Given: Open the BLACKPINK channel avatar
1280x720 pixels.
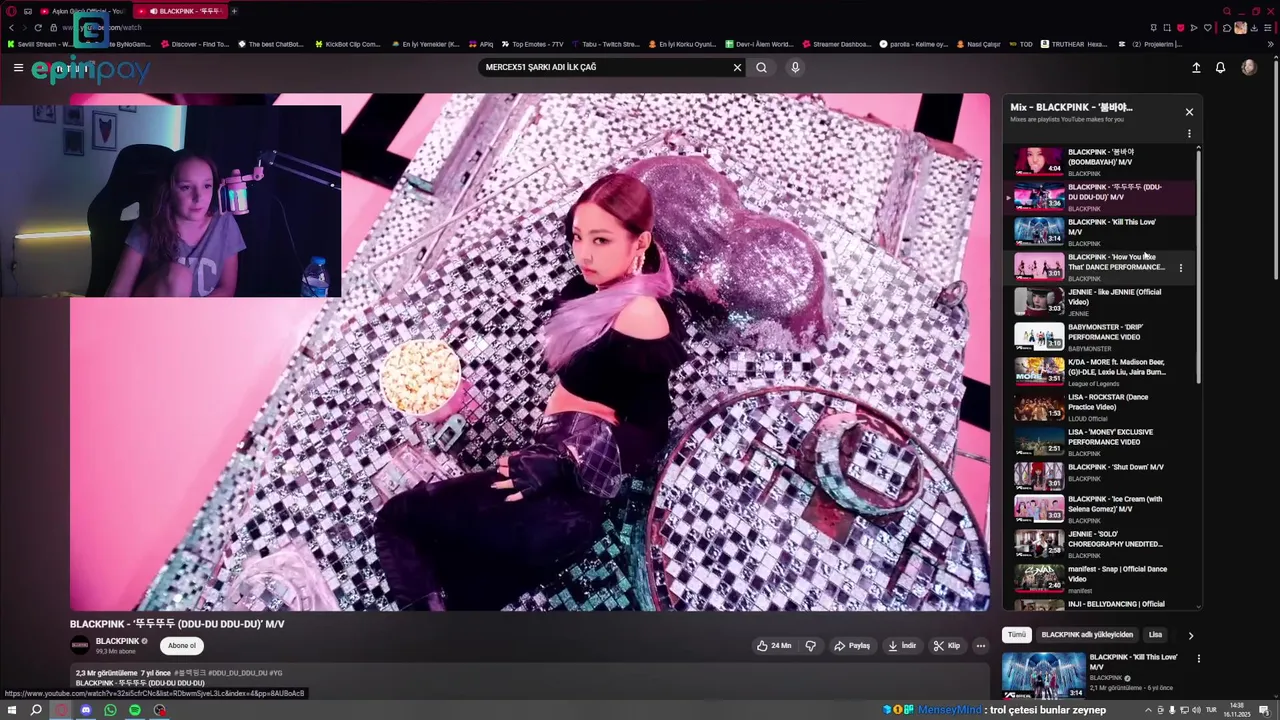Looking at the screenshot, I should pos(80,646).
